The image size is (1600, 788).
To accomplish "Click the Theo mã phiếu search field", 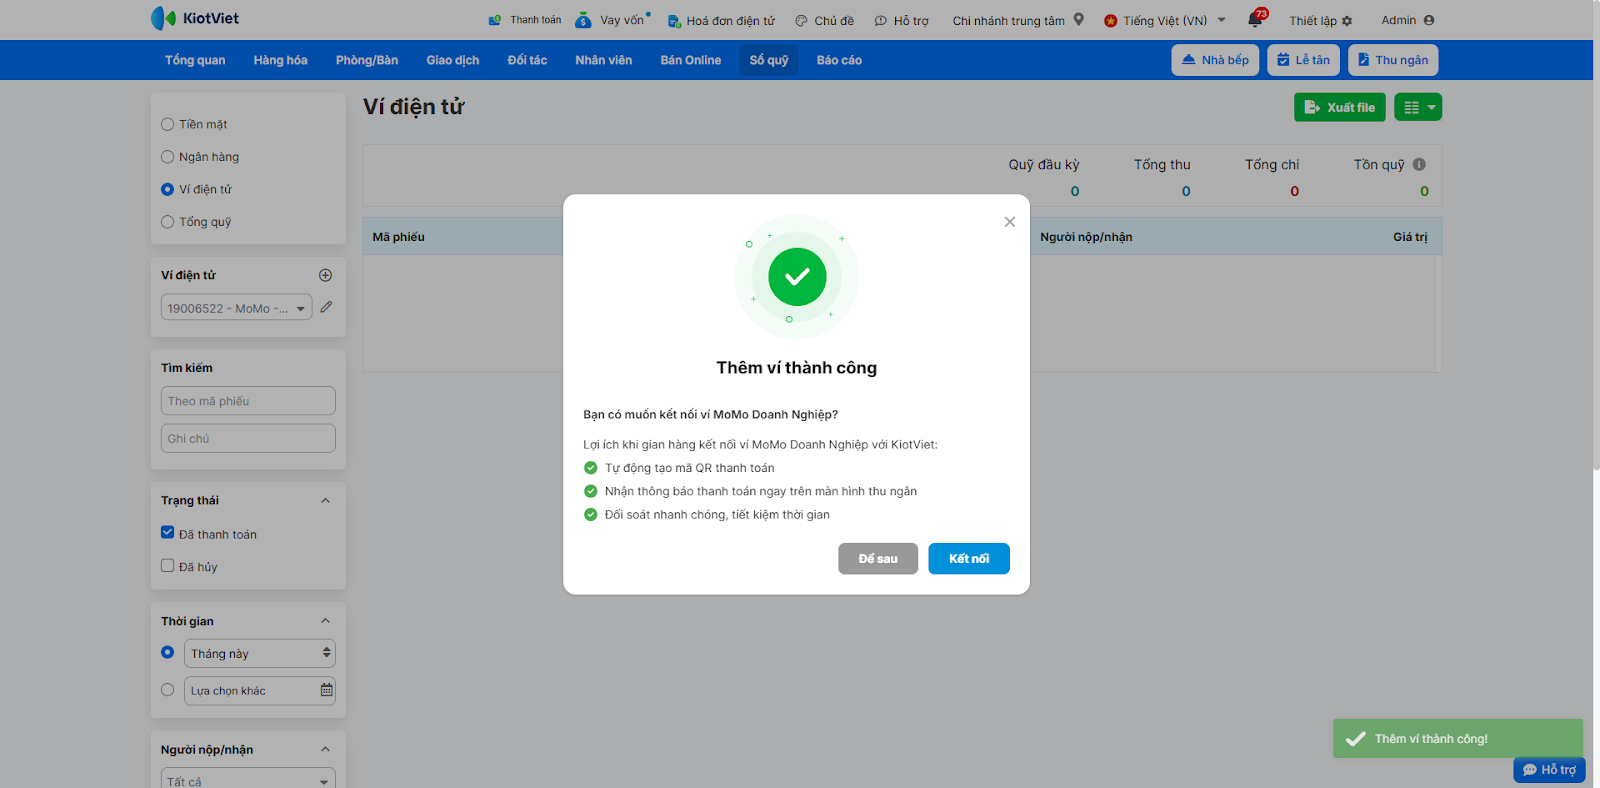I will pos(248,401).
